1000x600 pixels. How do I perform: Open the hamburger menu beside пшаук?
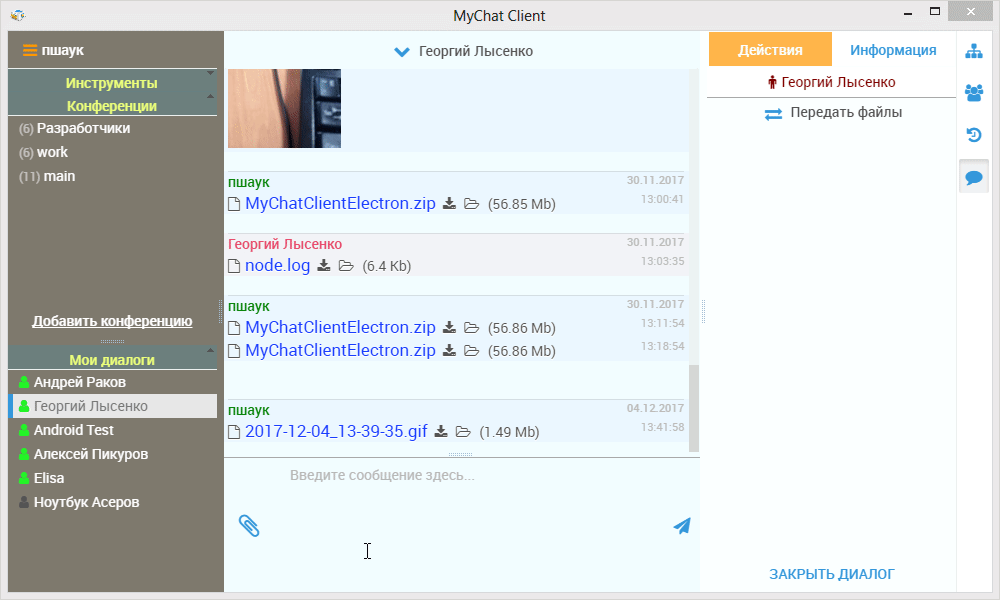29,50
